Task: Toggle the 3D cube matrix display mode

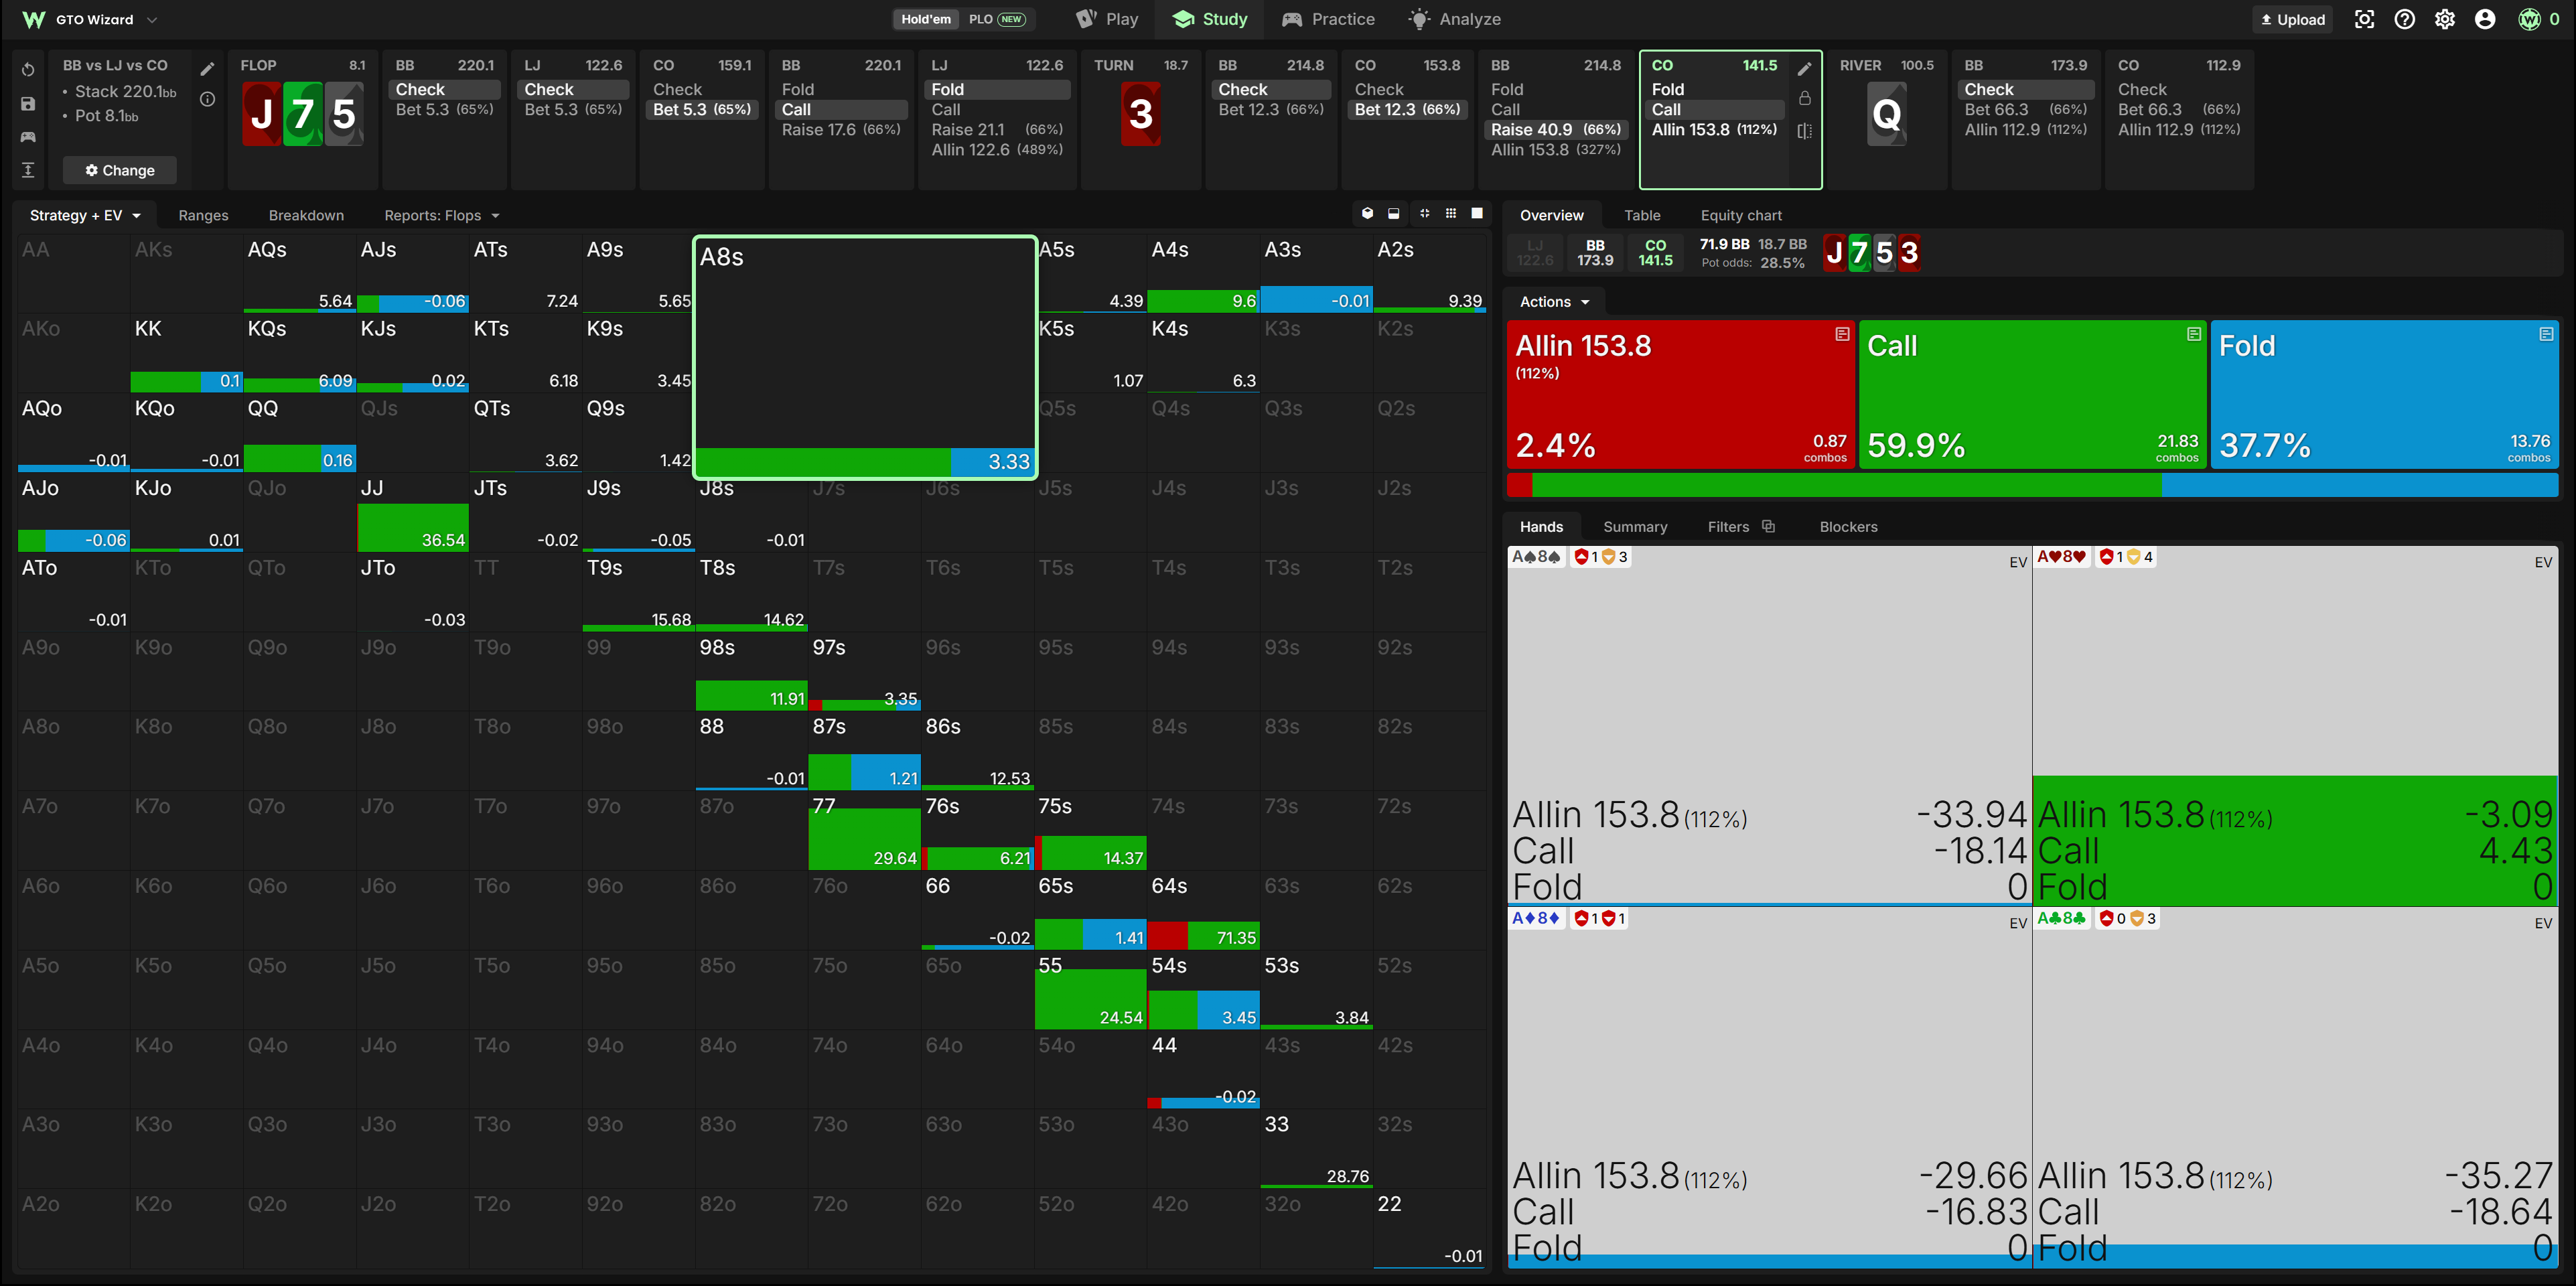Action: [x=1367, y=213]
